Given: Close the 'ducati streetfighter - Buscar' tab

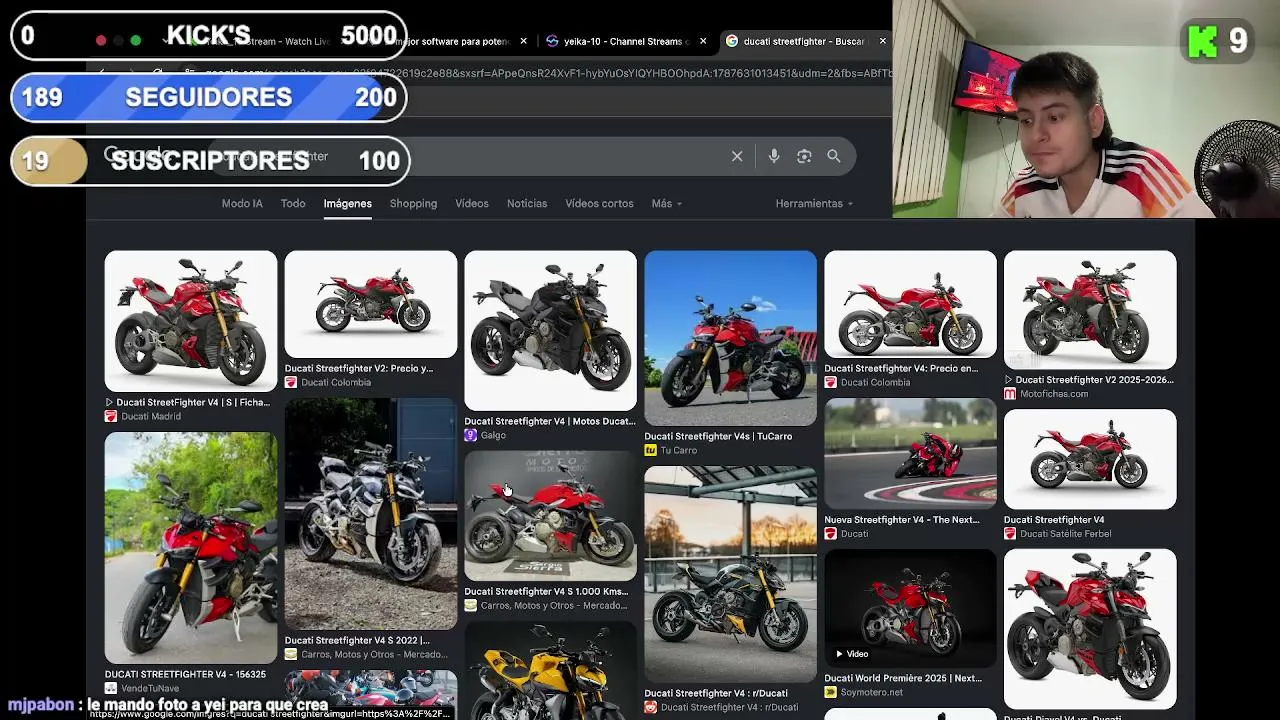Looking at the screenshot, I should (x=883, y=41).
